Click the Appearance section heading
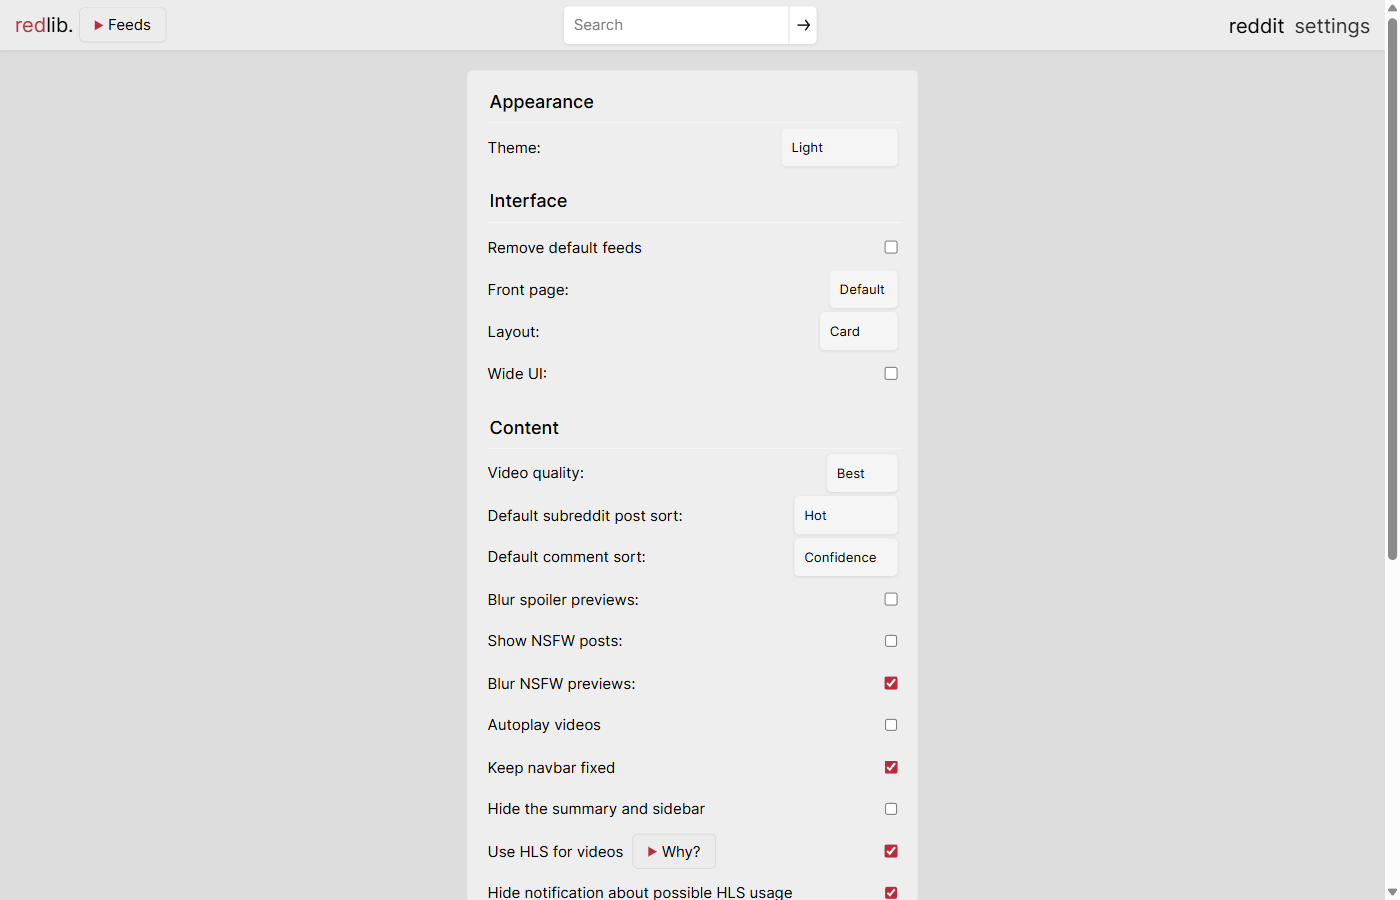This screenshot has width=1400, height=900. [x=542, y=102]
